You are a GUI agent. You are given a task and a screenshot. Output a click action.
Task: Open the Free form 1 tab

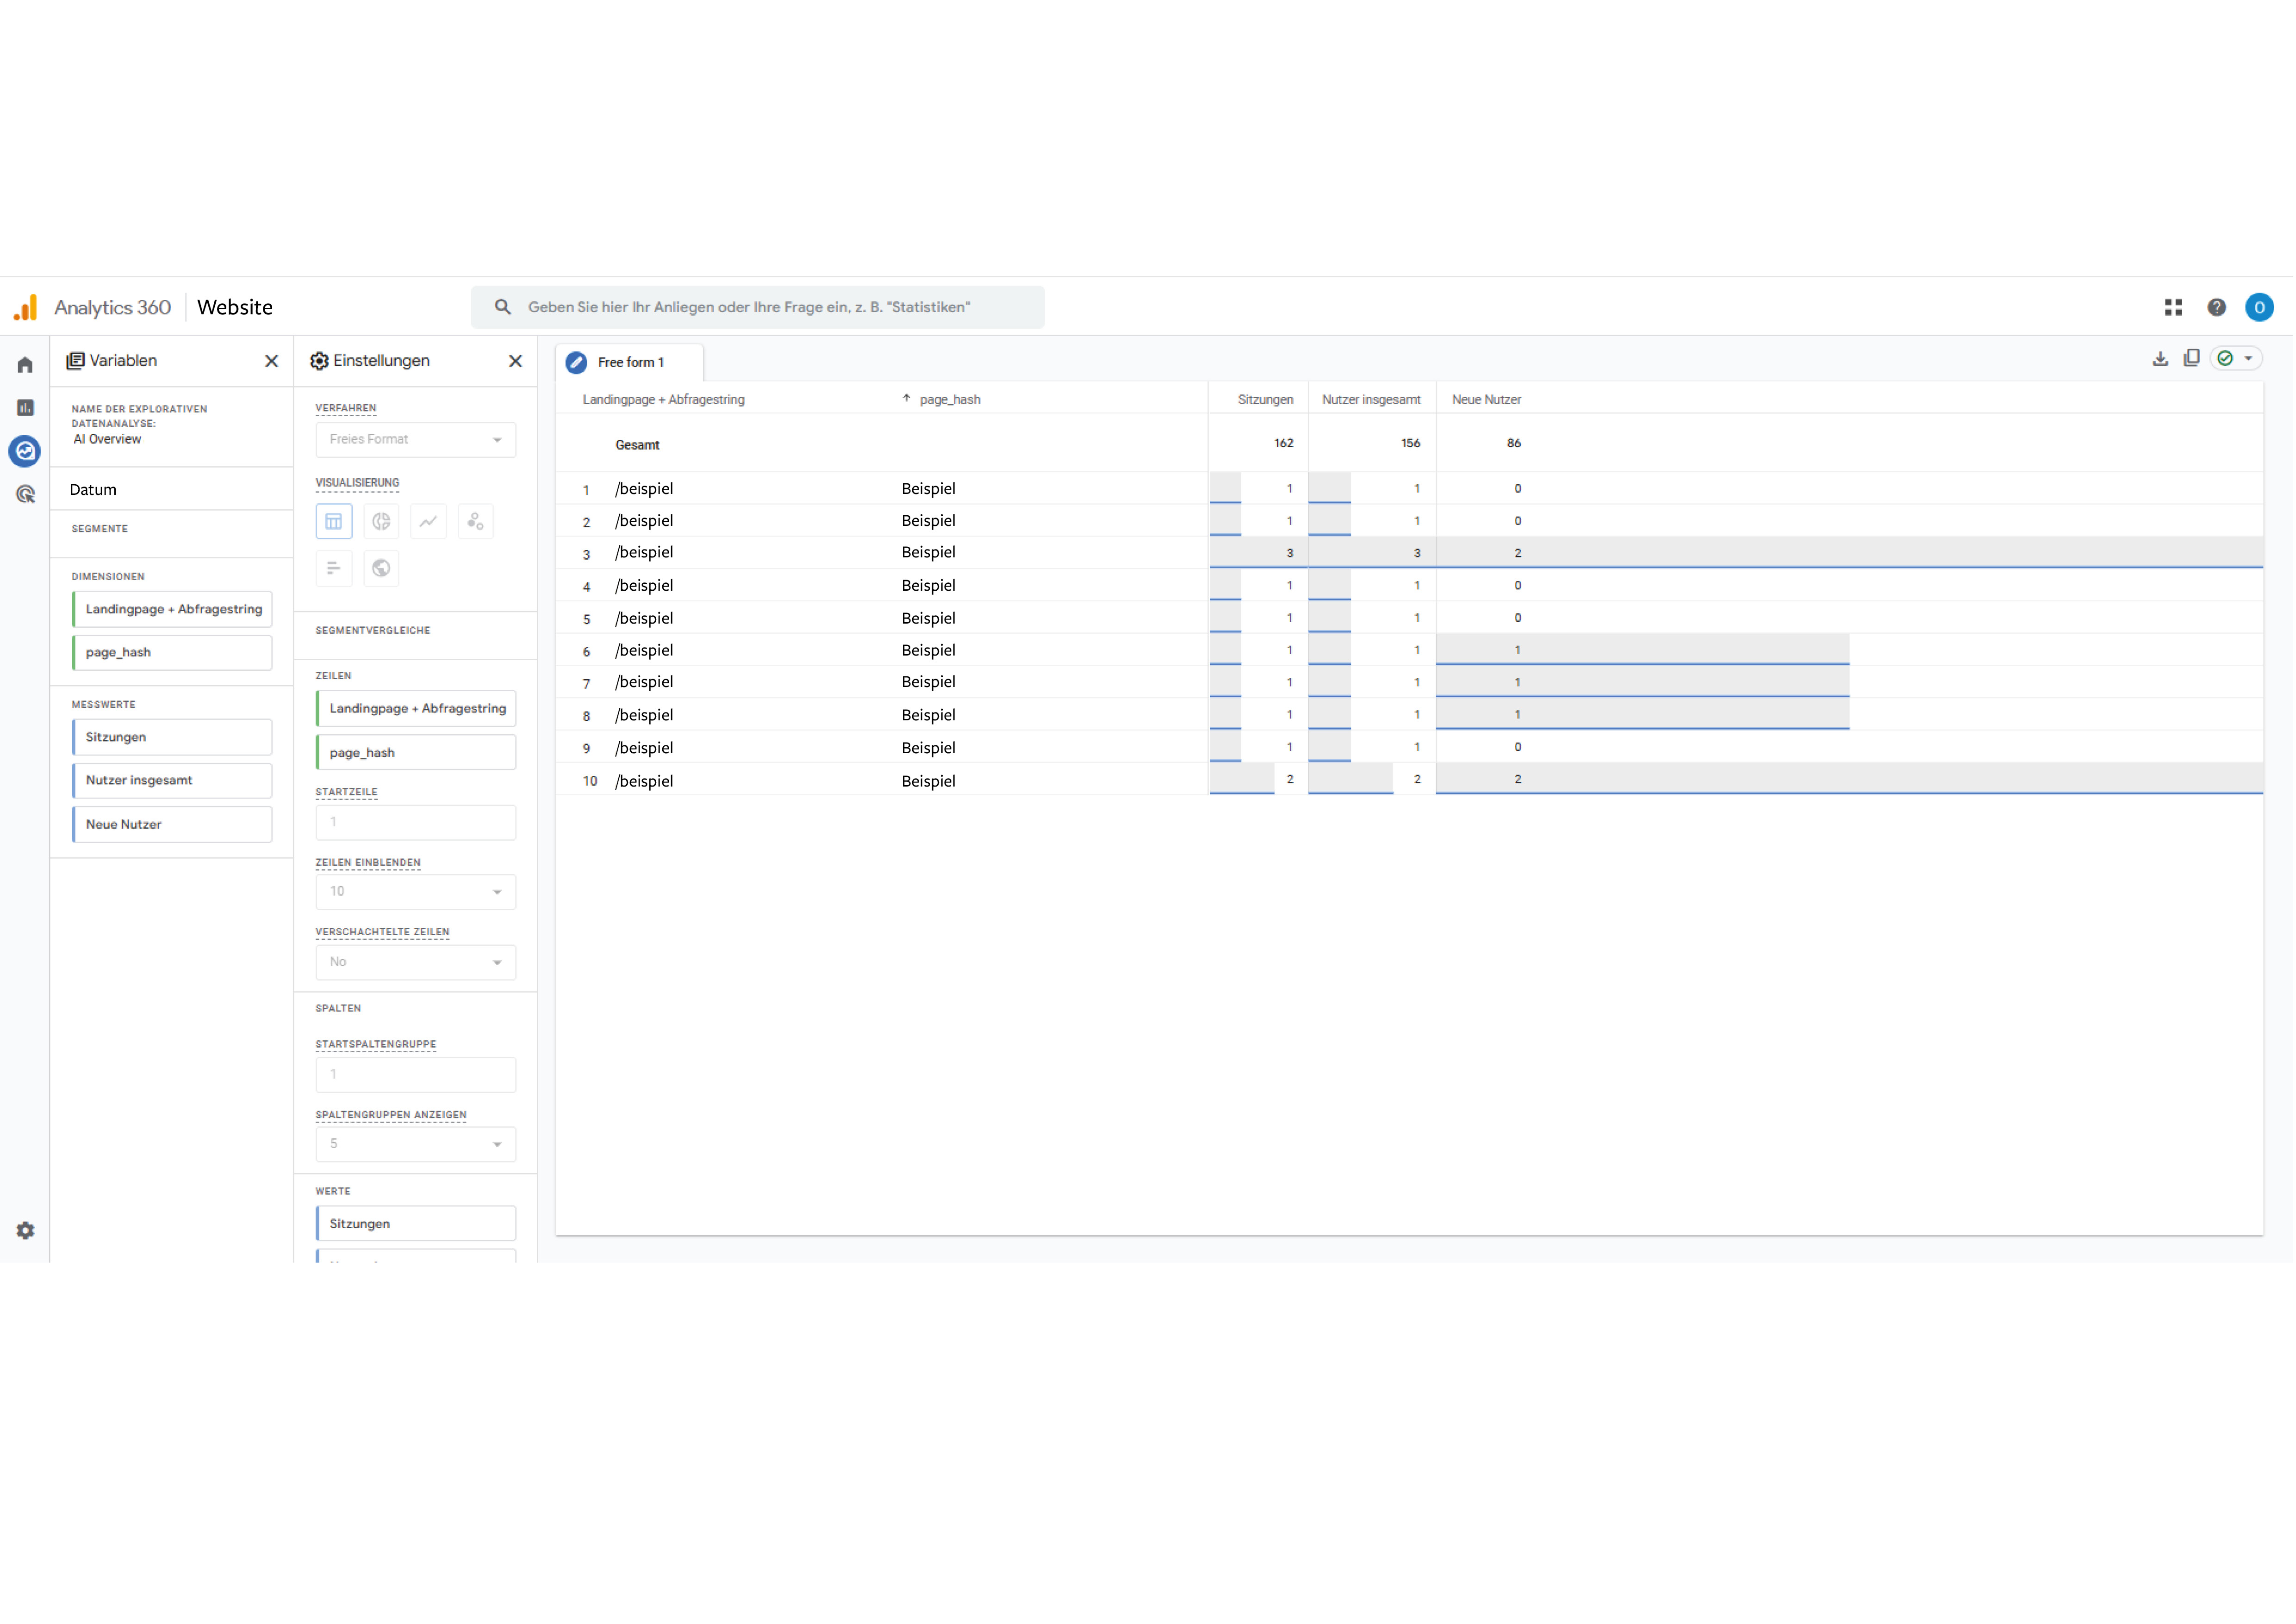click(x=630, y=362)
